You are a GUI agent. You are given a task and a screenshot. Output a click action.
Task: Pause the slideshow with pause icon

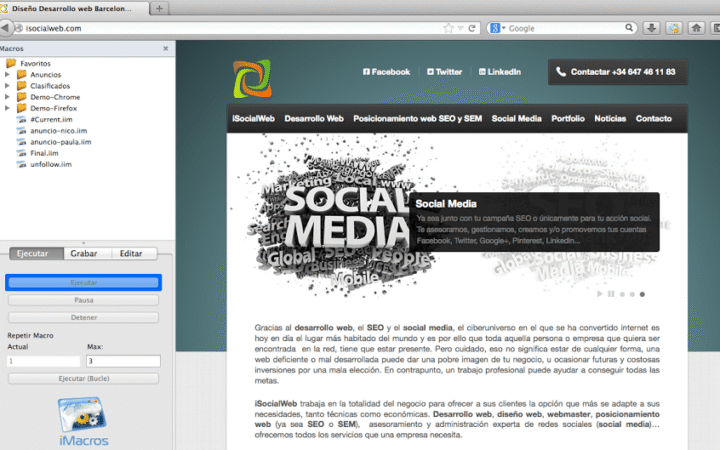pyautogui.click(x=611, y=294)
